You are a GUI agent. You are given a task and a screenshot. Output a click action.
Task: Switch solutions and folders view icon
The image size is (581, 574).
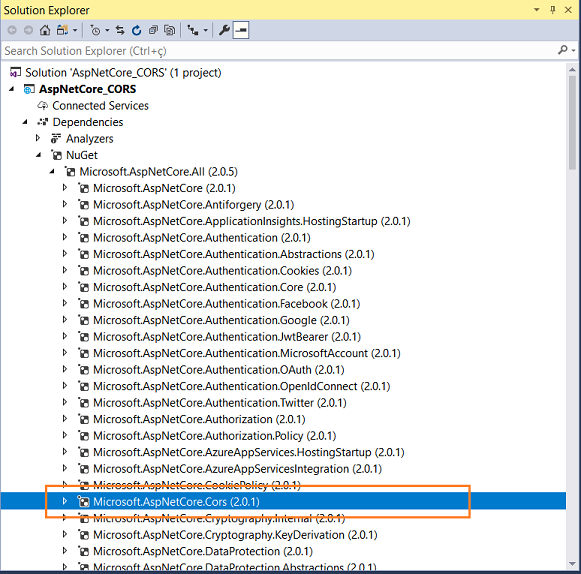[x=62, y=30]
